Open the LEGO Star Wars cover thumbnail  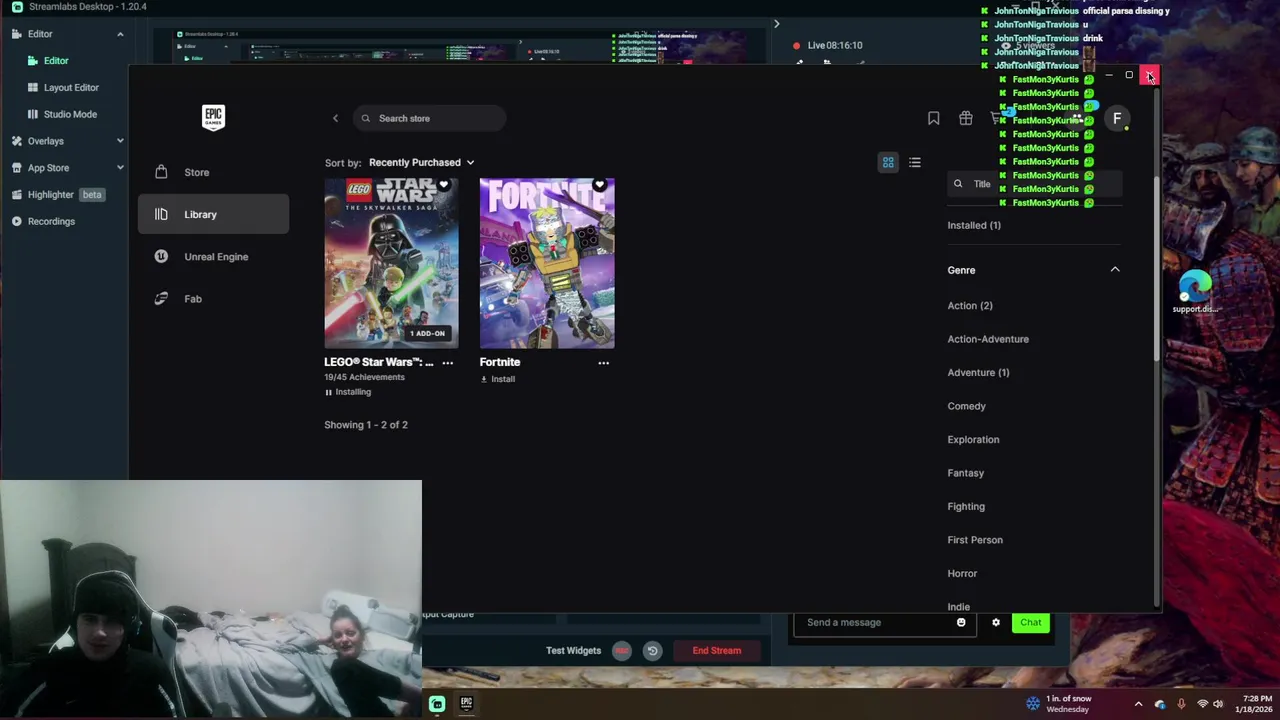coord(391,263)
